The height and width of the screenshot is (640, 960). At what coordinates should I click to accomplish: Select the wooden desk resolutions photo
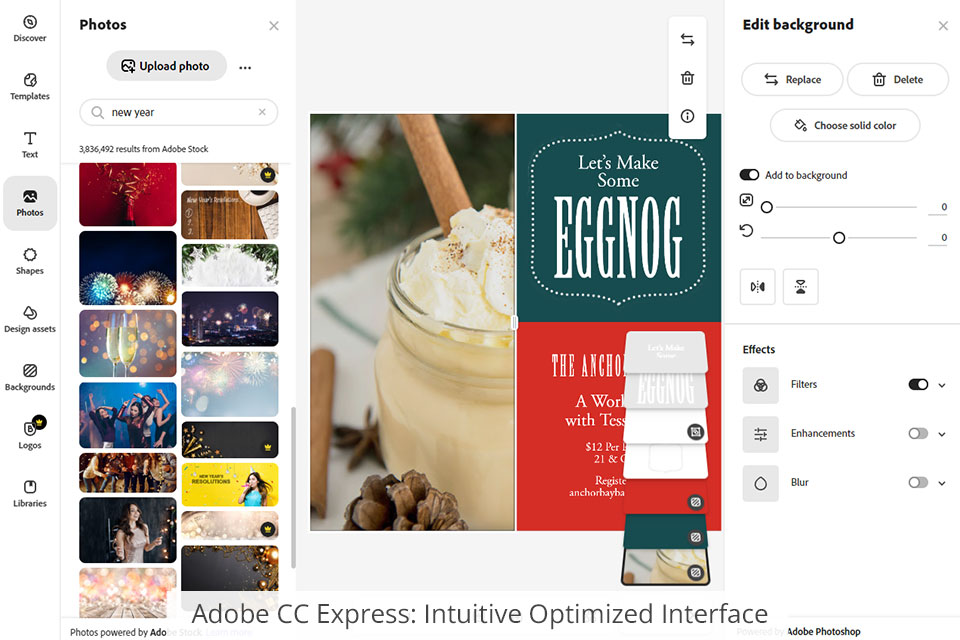[230, 214]
